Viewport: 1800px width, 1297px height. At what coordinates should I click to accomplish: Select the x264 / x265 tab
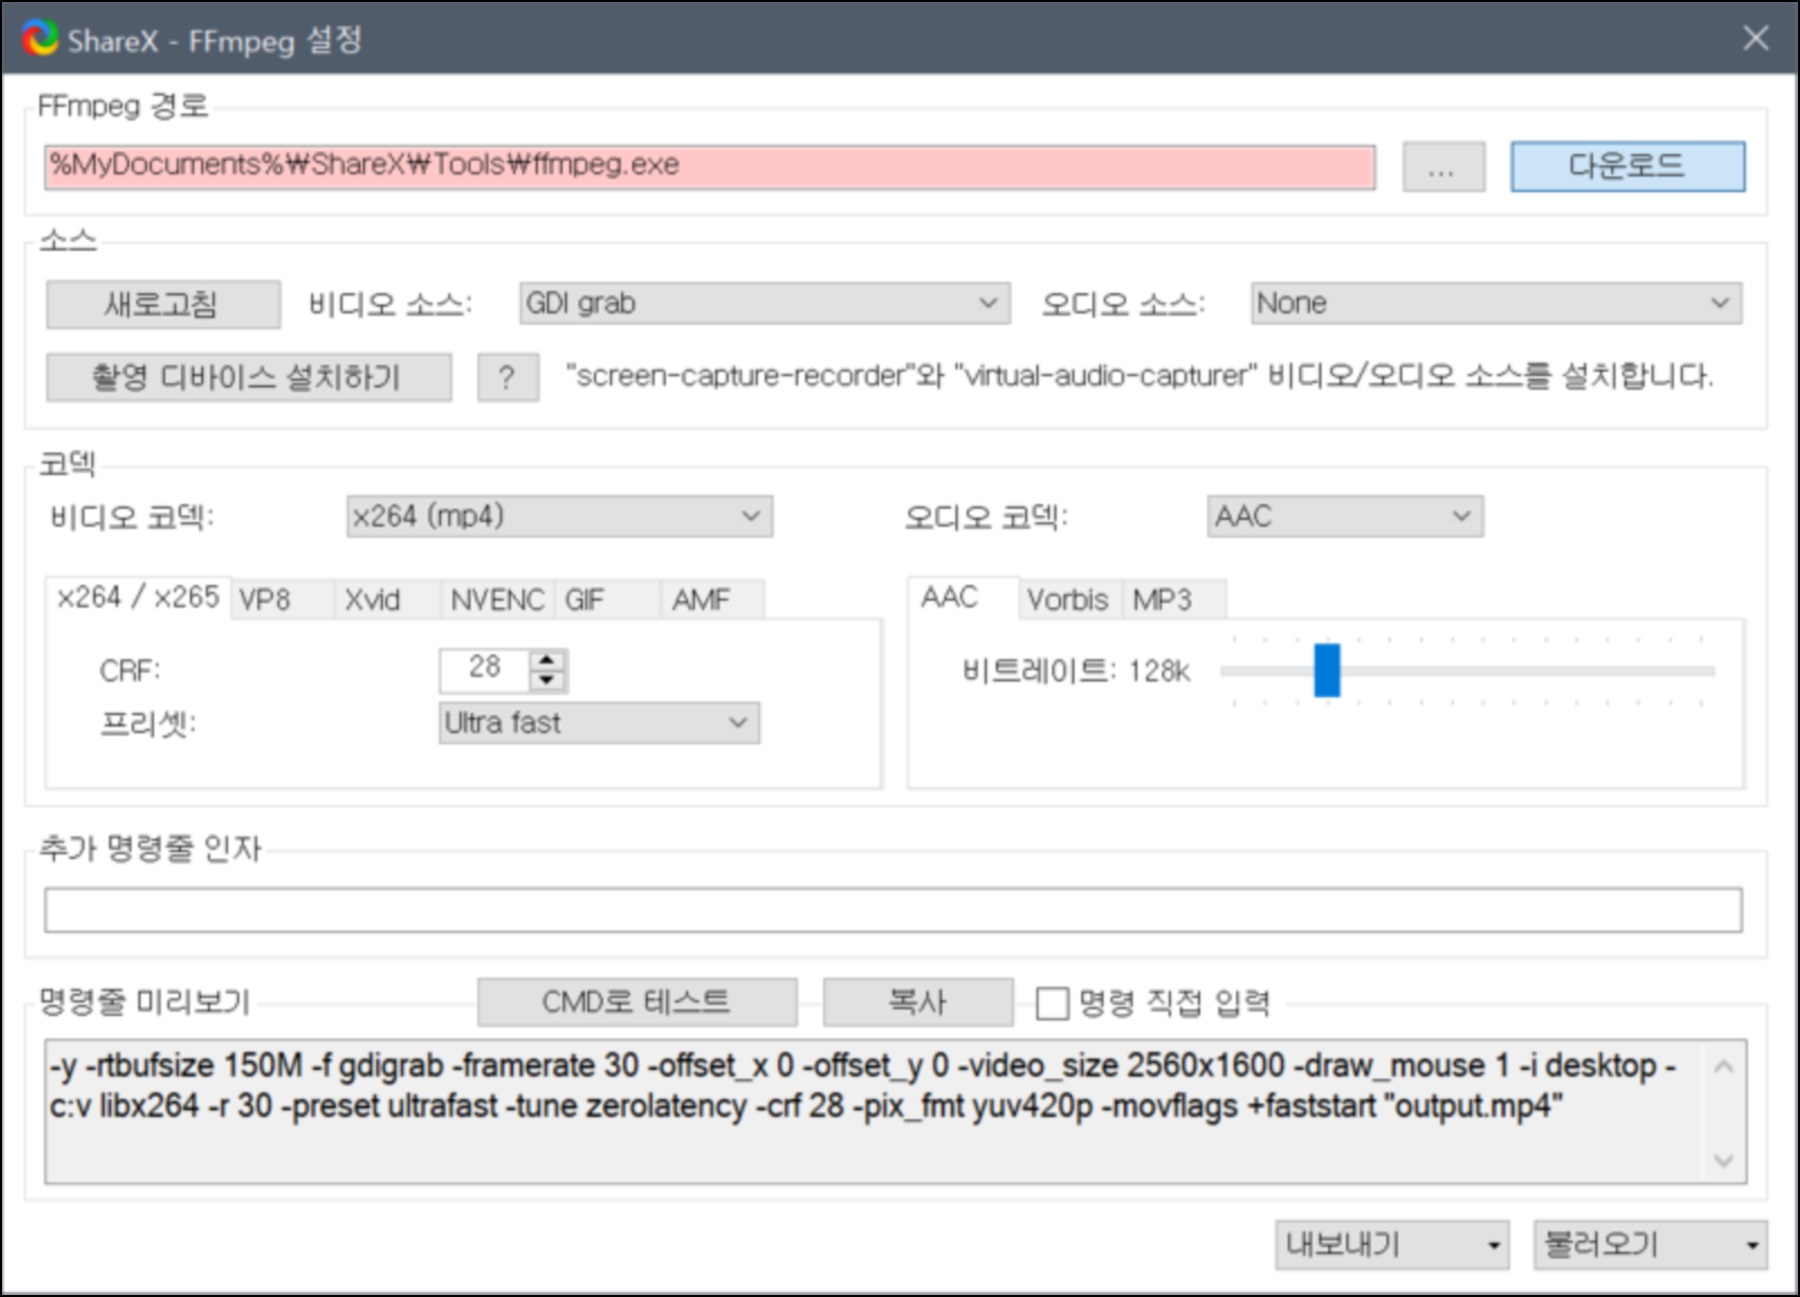[138, 597]
